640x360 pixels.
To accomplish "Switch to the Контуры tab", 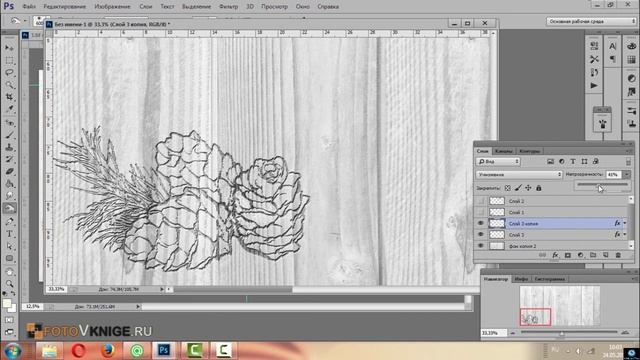I will click(530, 151).
